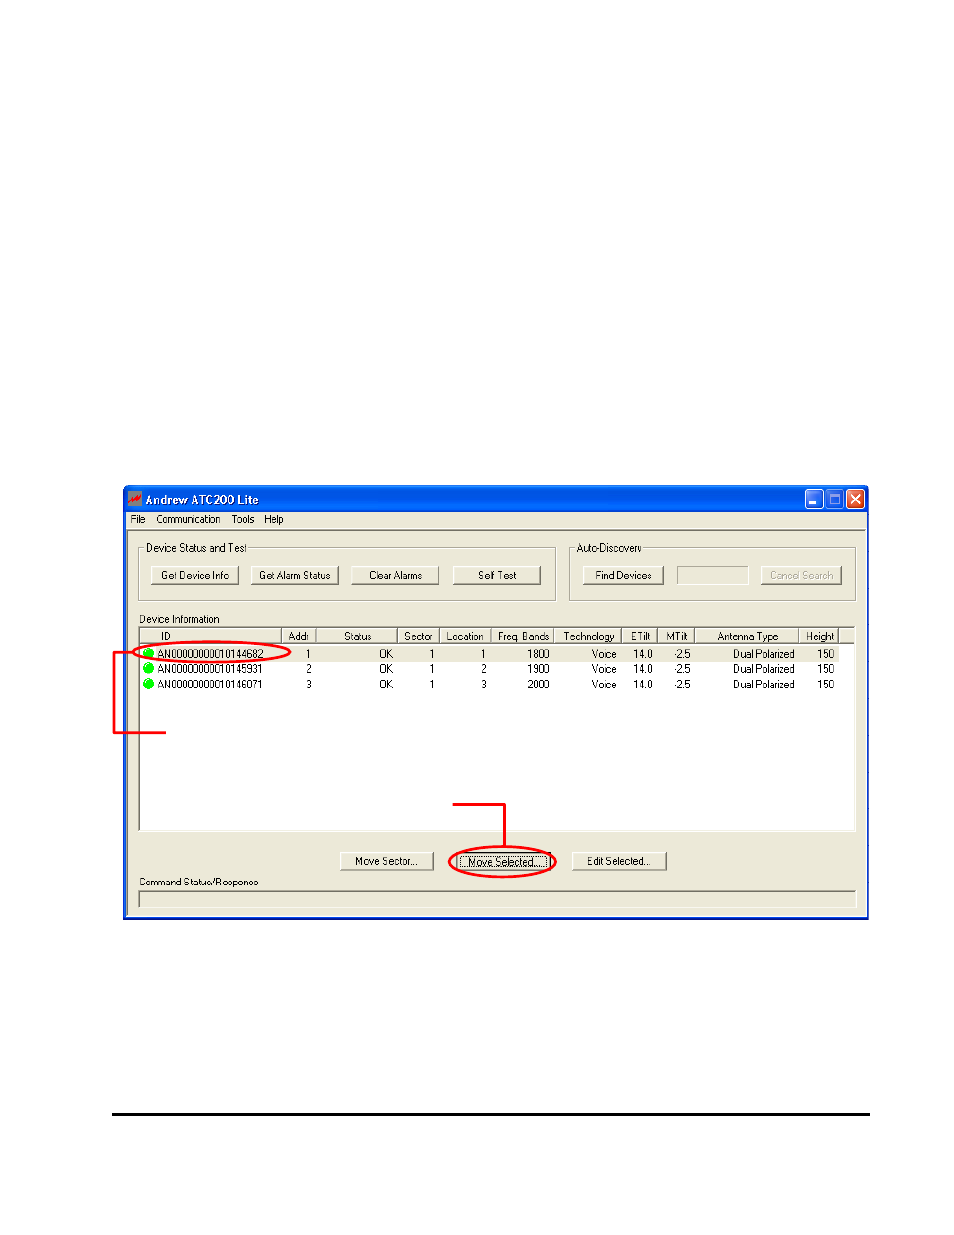Screen dimensions: 954x1235
Task: Click the Auto-Discovery progress field
Action: (x=713, y=575)
